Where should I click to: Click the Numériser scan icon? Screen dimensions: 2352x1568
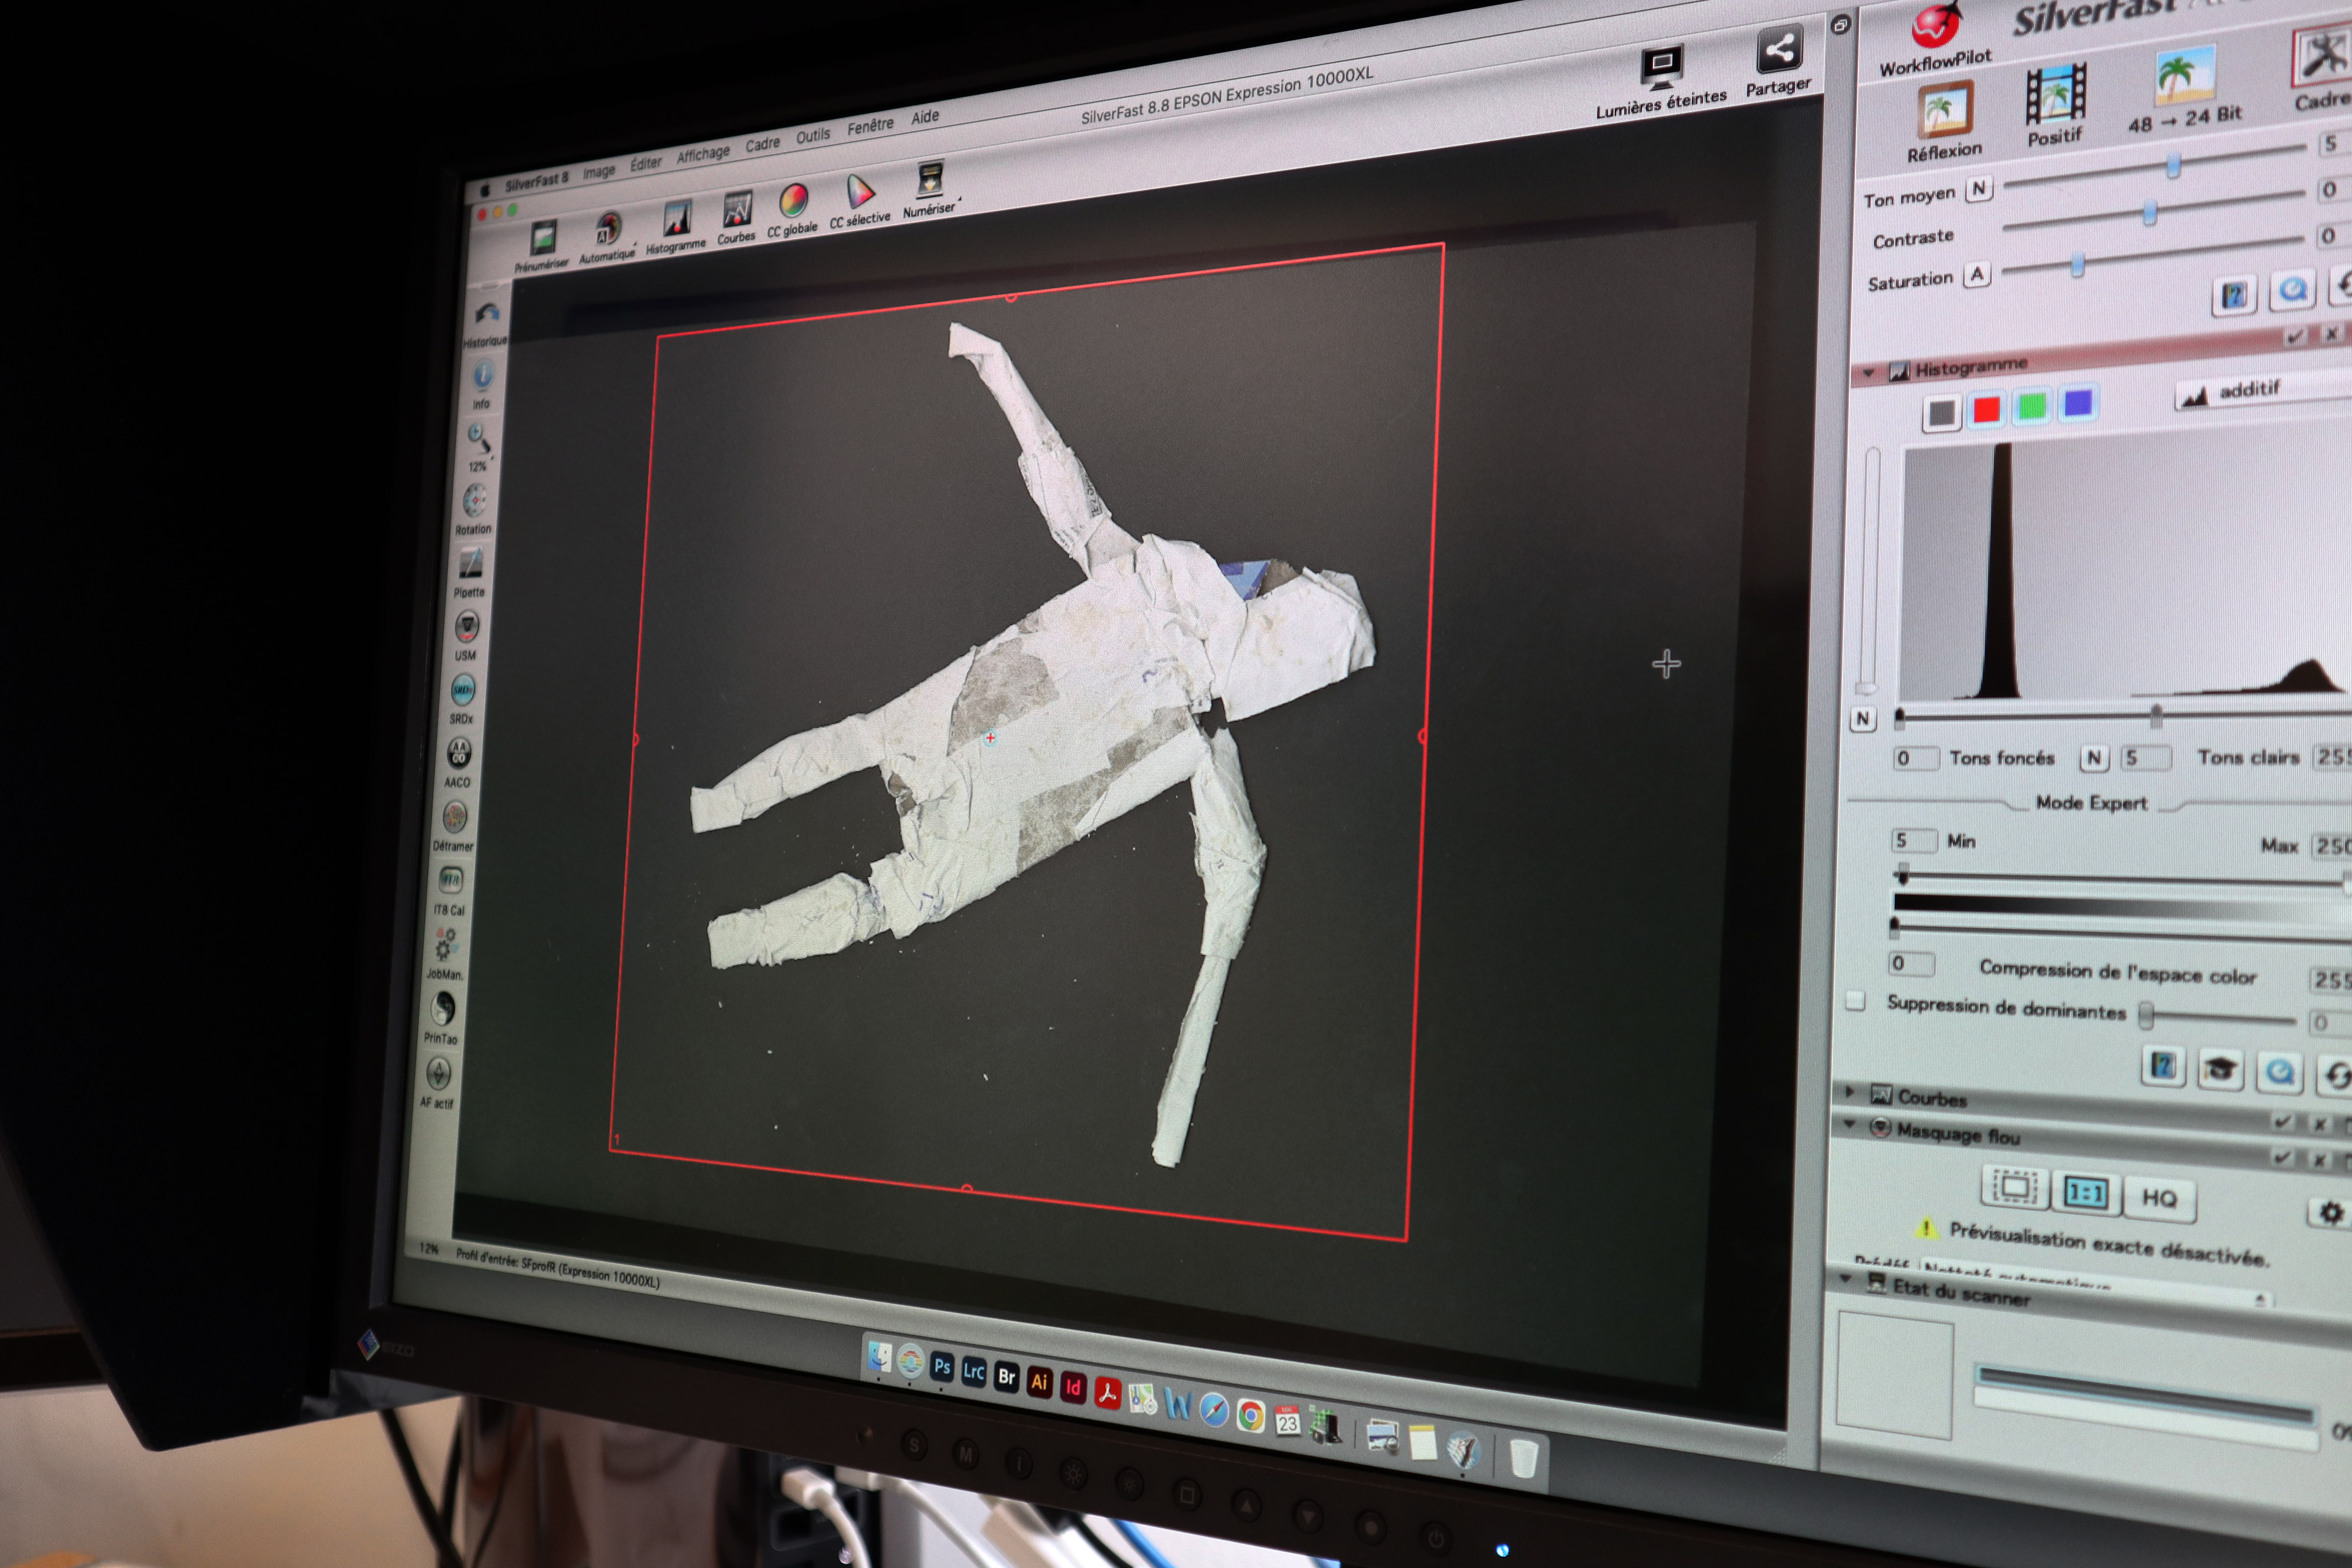(930, 182)
